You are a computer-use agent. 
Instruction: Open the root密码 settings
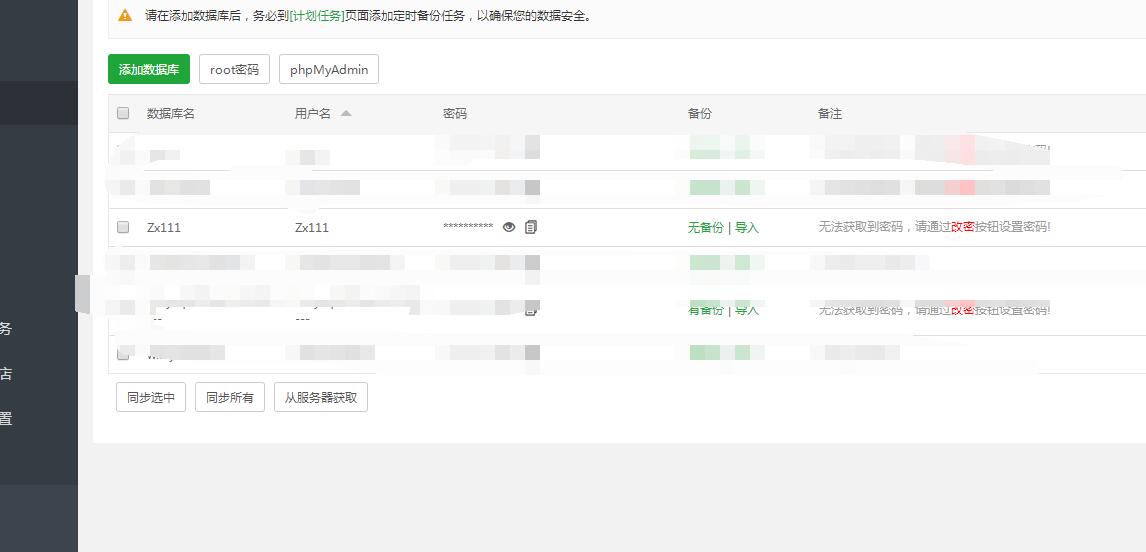(234, 70)
